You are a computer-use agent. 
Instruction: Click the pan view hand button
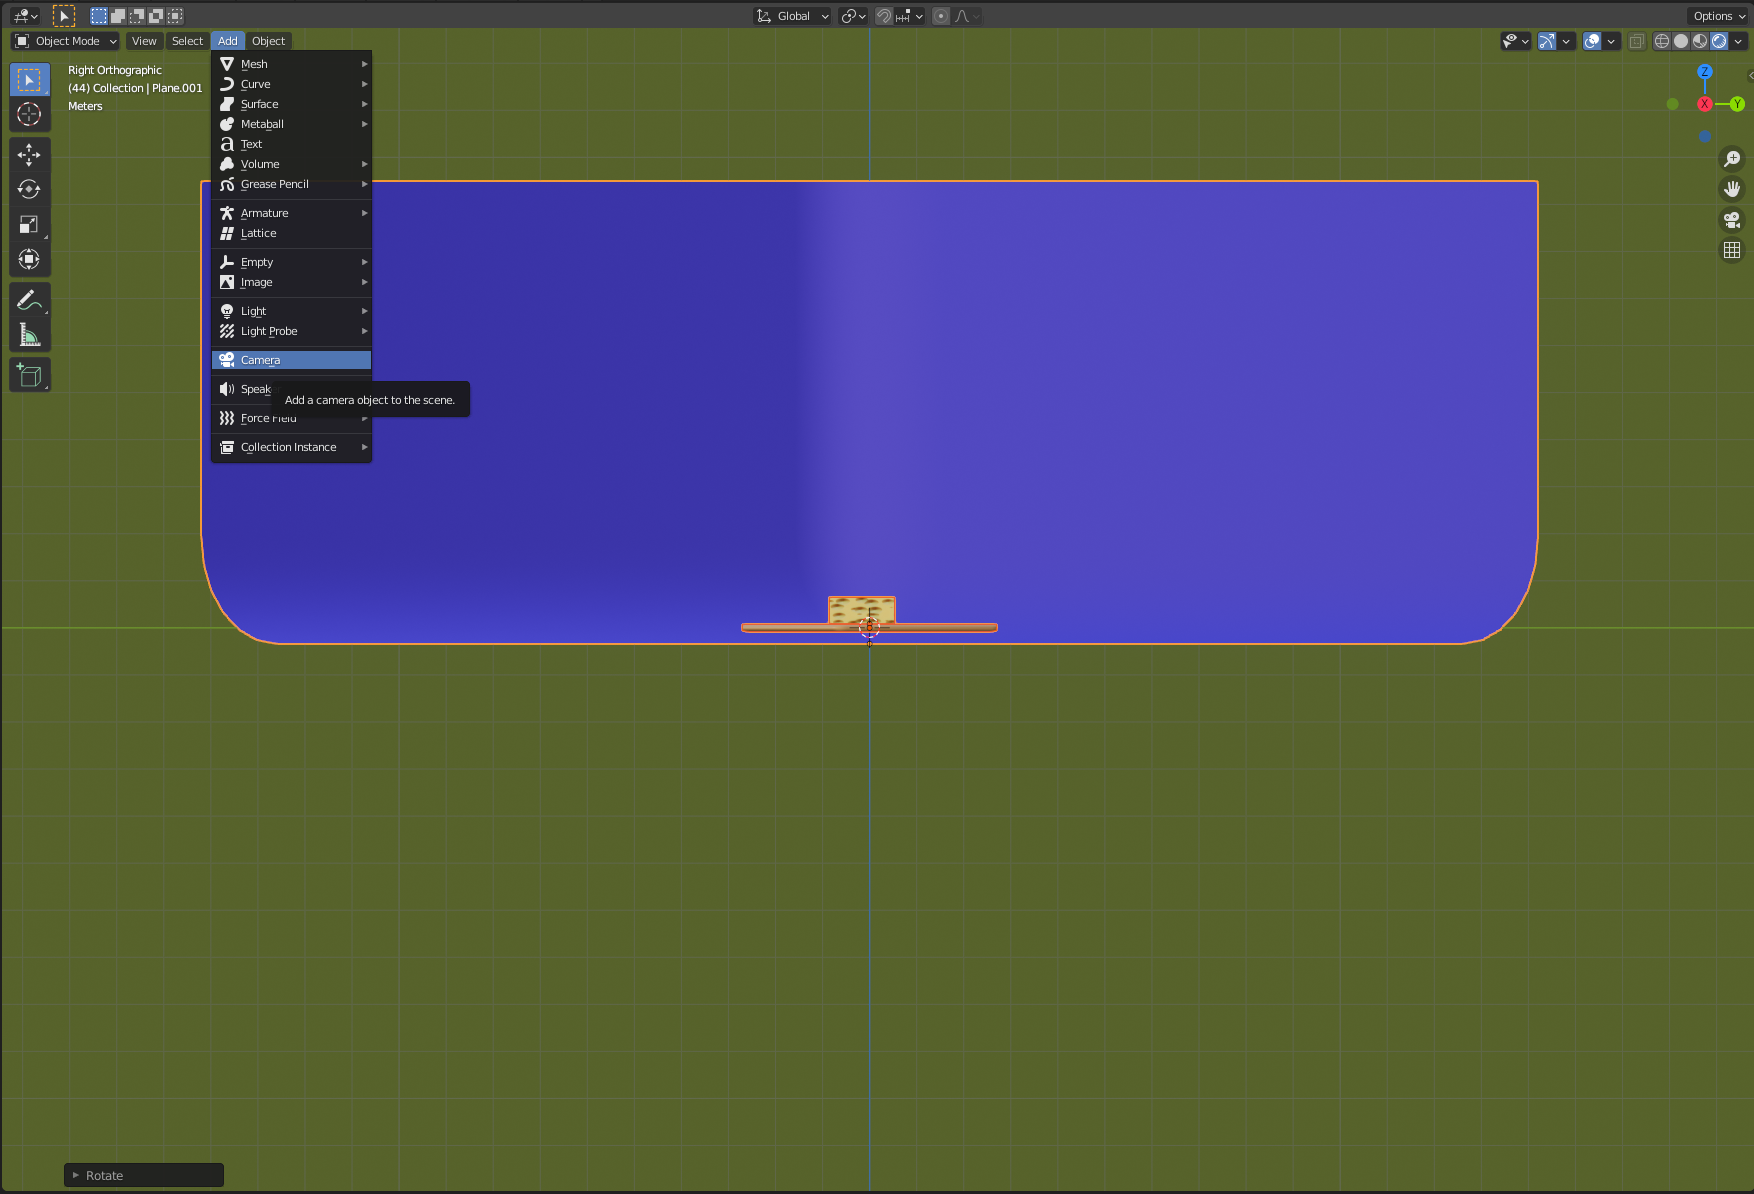click(x=1732, y=189)
